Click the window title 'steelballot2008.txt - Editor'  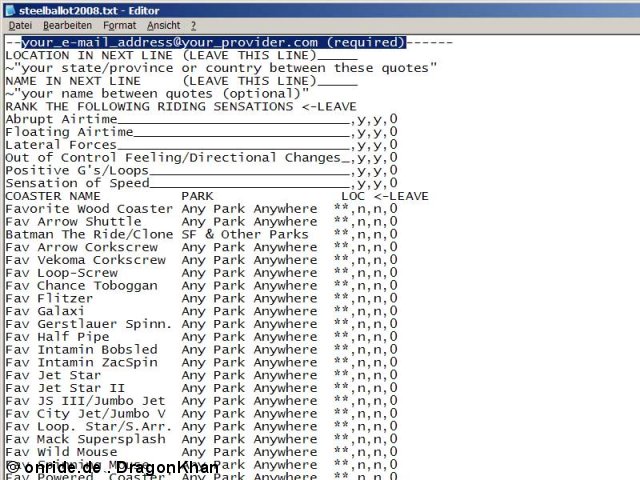pyautogui.click(x=89, y=10)
